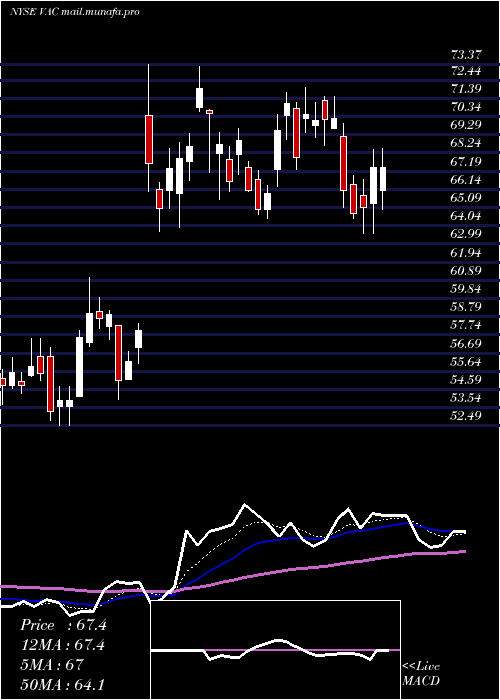Click the 67.19 price axis label

467,161
